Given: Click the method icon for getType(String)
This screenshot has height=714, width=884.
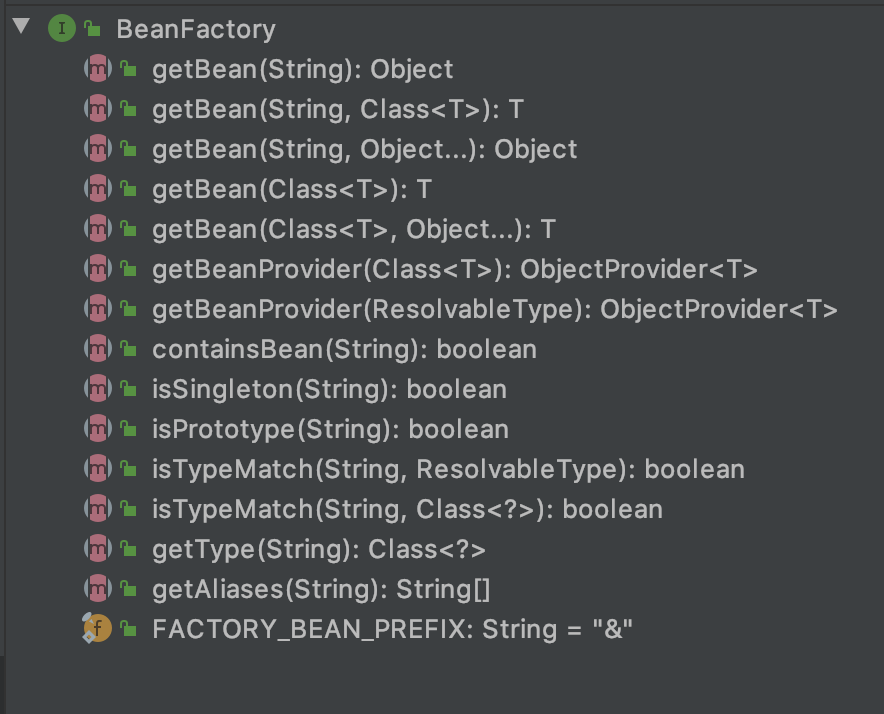Looking at the screenshot, I should (99, 549).
